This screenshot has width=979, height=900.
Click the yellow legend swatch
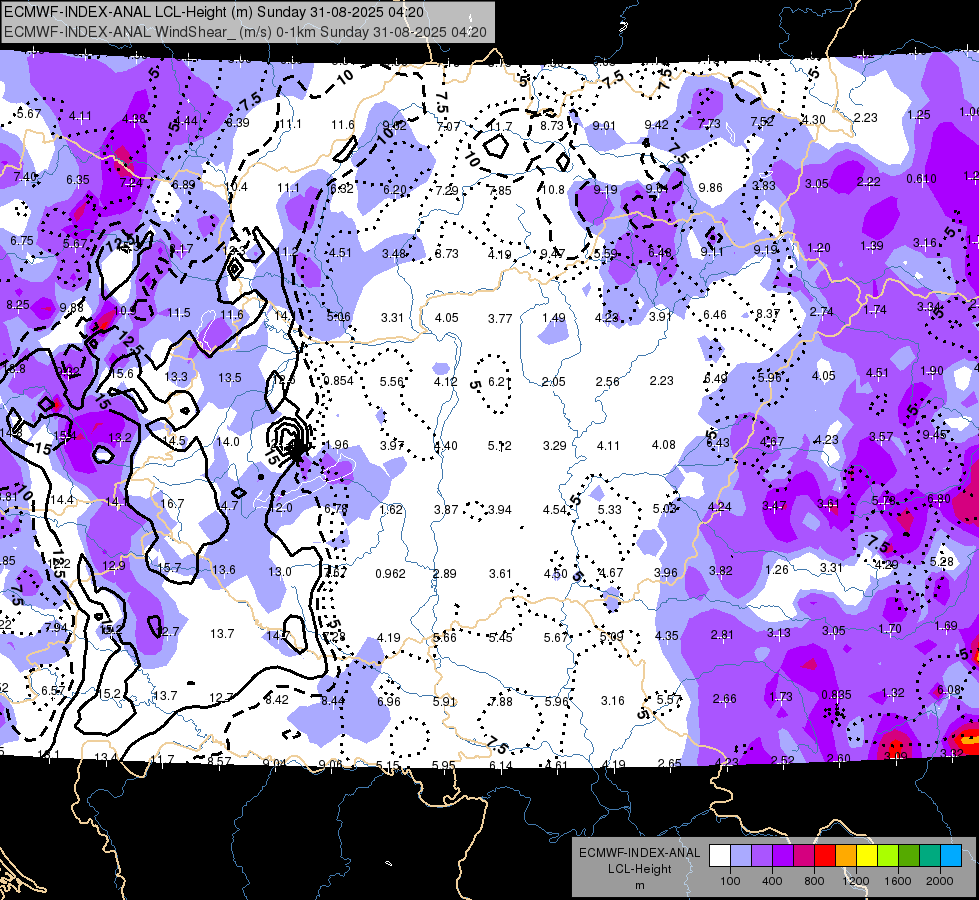point(867,856)
